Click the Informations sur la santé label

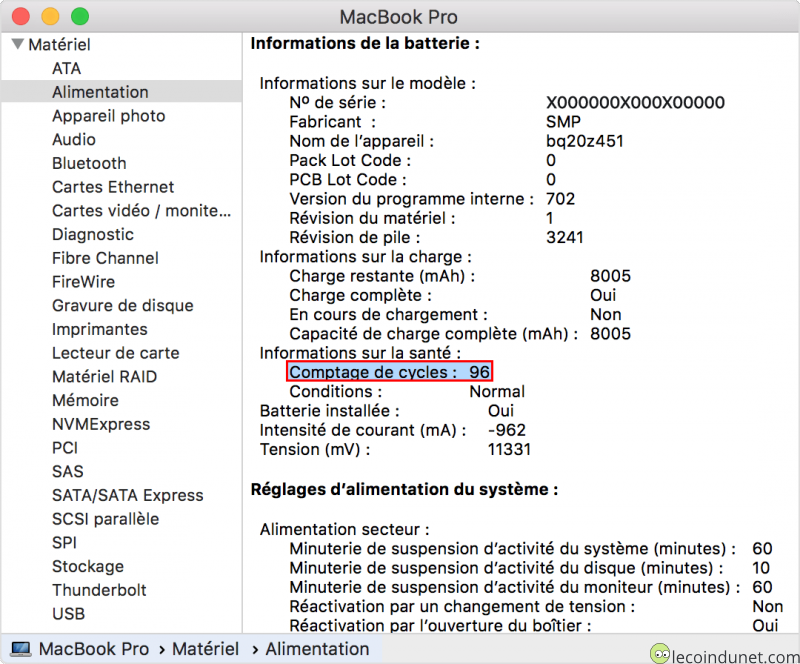click(x=360, y=353)
